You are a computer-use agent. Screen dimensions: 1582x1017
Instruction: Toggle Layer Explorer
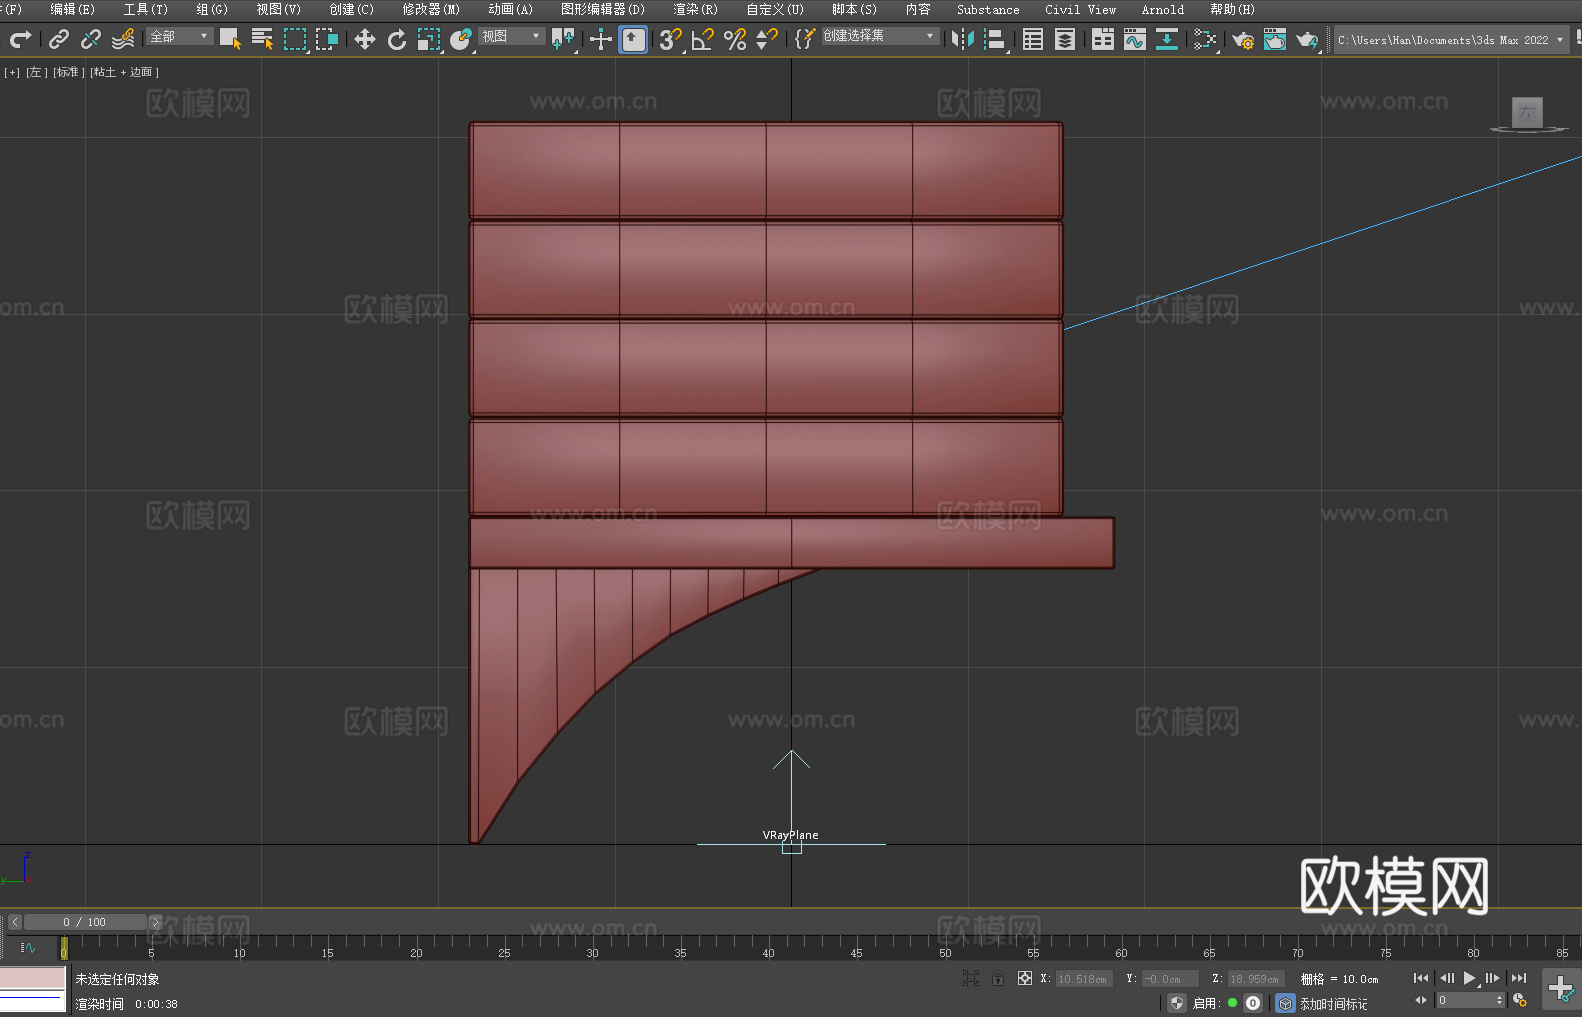tap(1065, 39)
